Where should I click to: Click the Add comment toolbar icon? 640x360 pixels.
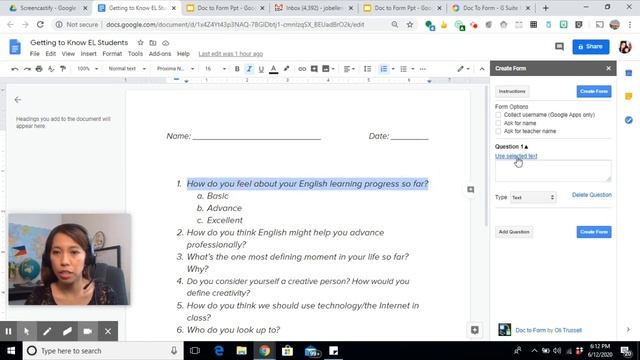click(x=314, y=69)
